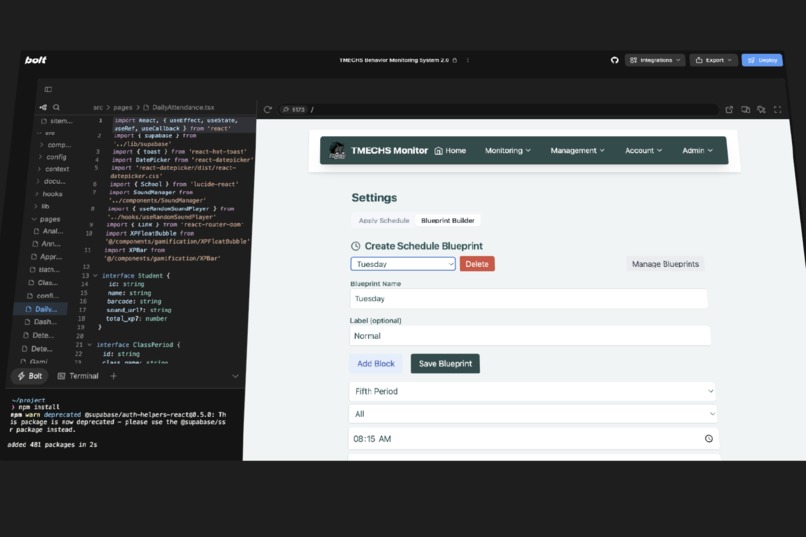Click DailyAttendance.tsx in breadcrumb
806x537 pixels.
pos(178,107)
